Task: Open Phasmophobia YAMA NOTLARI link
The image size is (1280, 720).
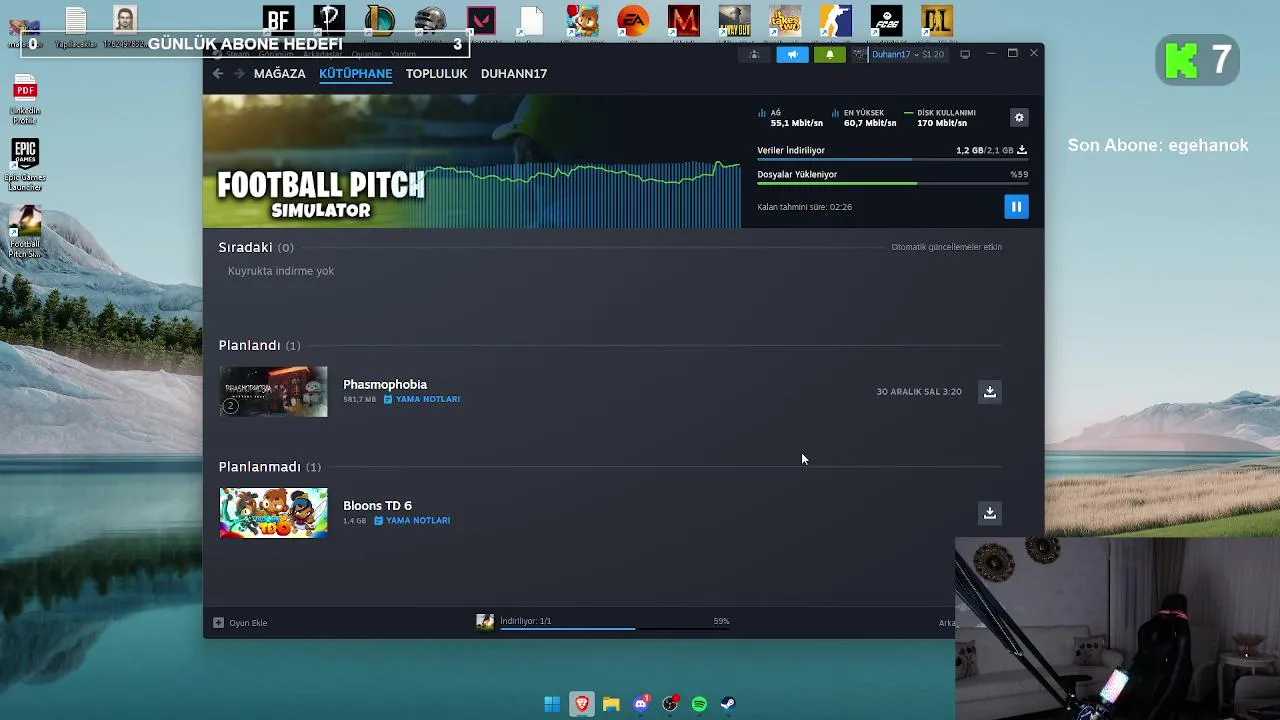Action: [x=422, y=399]
